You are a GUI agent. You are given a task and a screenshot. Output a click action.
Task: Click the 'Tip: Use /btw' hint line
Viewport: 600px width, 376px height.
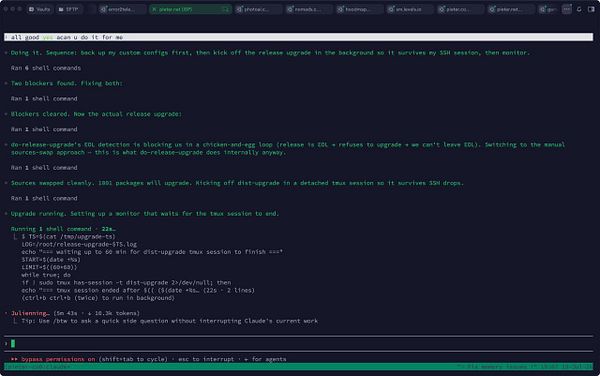click(x=170, y=321)
